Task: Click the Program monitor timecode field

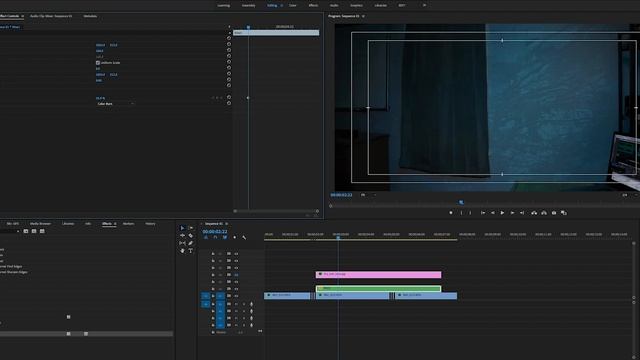Action: point(341,195)
